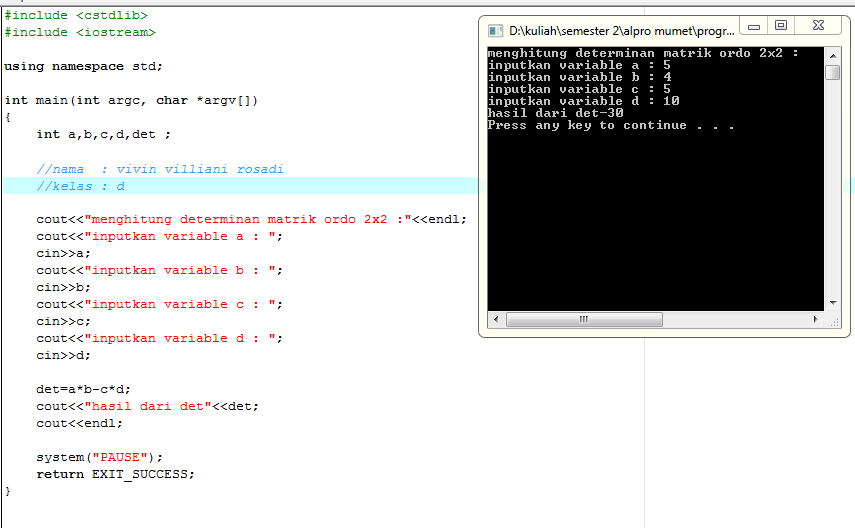Screen dimensions: 855x528
Task: Click the console vertical scrollbar up arrow
Action: point(833,56)
